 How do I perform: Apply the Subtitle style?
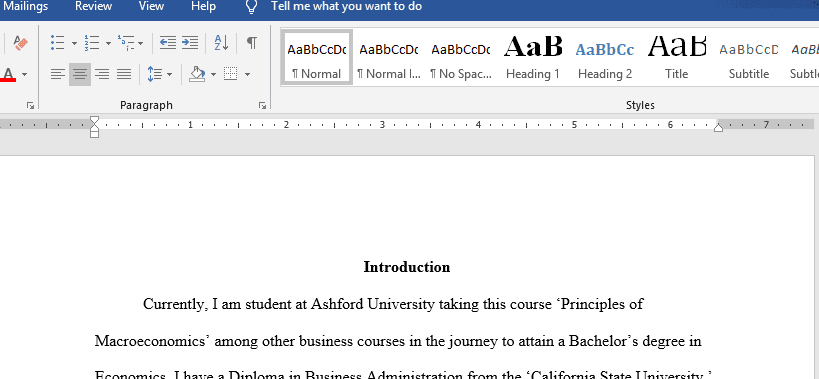(x=749, y=57)
